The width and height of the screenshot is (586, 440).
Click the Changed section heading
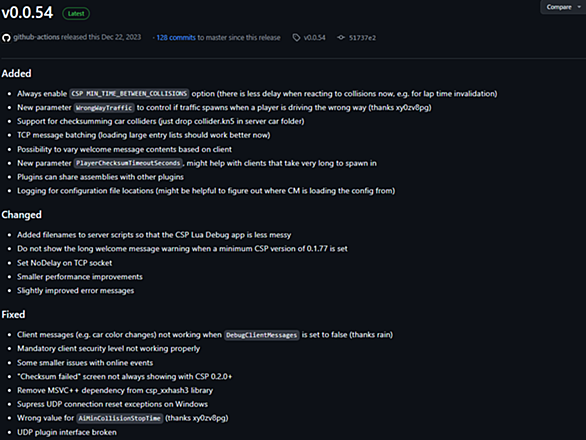[22, 215]
